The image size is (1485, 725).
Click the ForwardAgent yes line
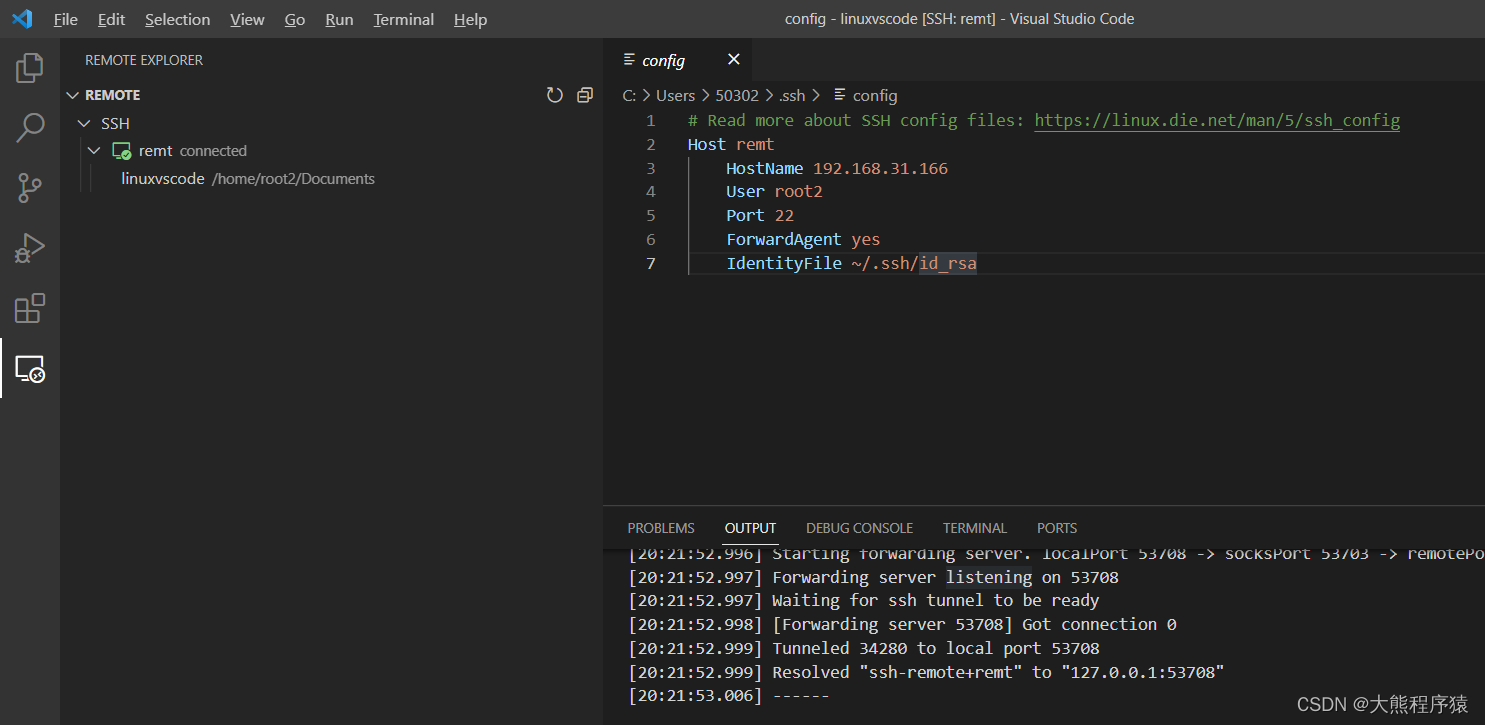(803, 239)
